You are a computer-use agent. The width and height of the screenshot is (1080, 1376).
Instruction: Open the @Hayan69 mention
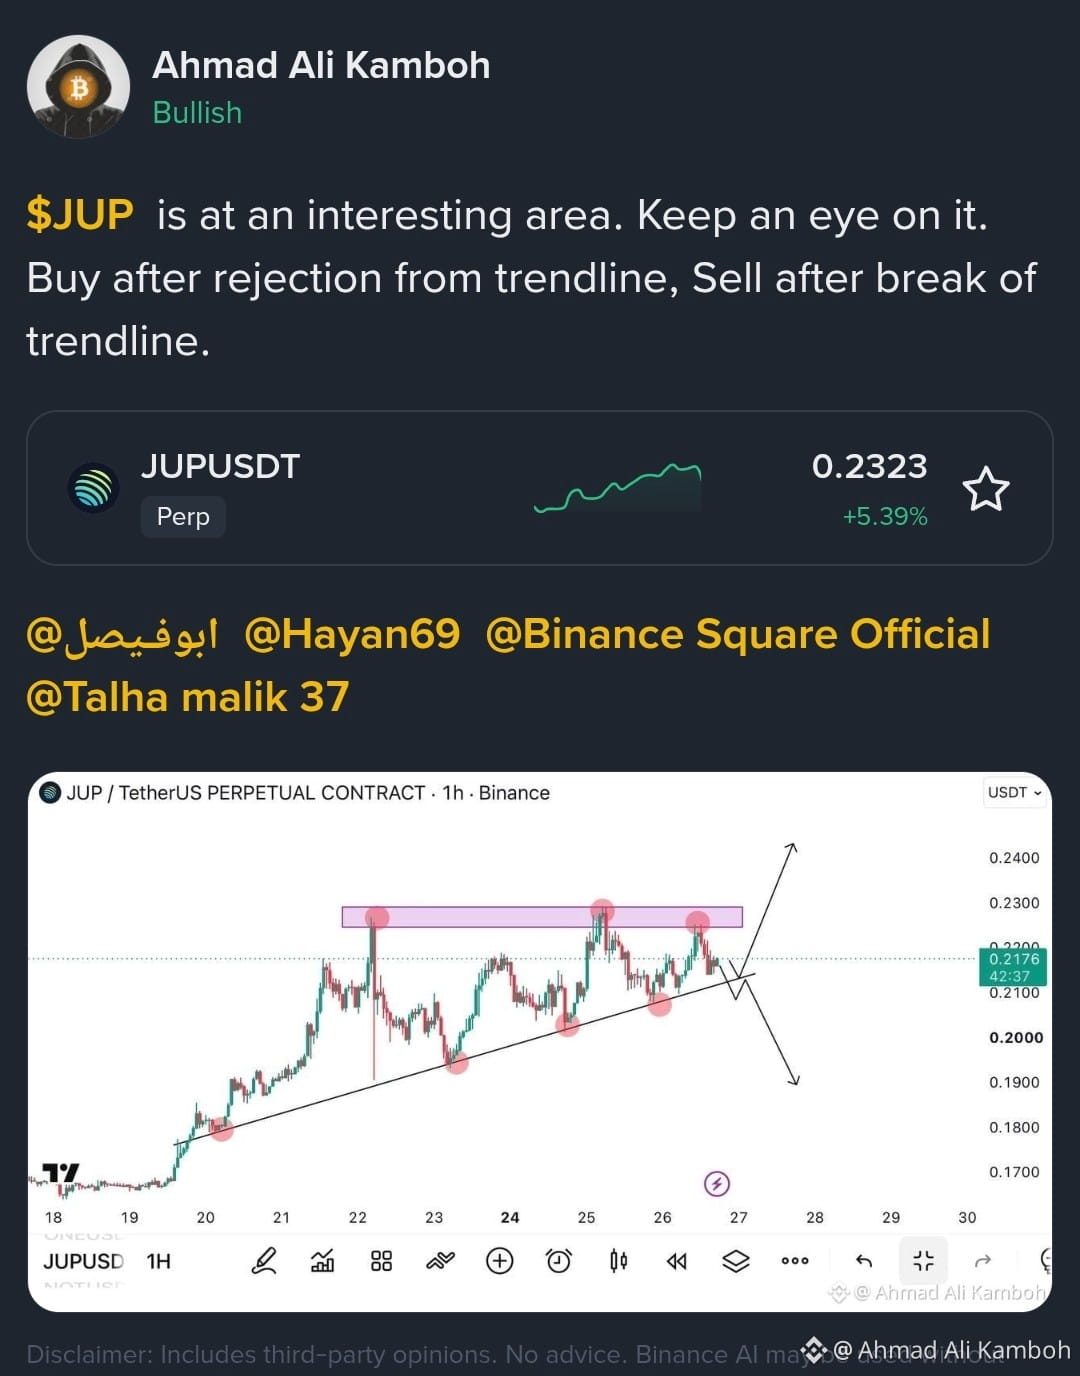point(352,634)
